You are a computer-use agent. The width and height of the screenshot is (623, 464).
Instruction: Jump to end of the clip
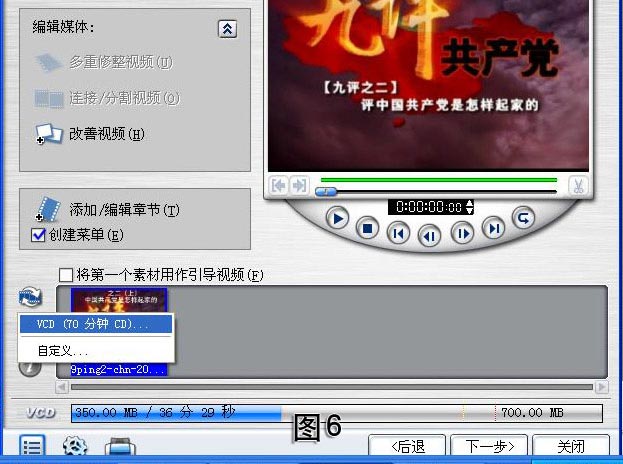[493, 229]
